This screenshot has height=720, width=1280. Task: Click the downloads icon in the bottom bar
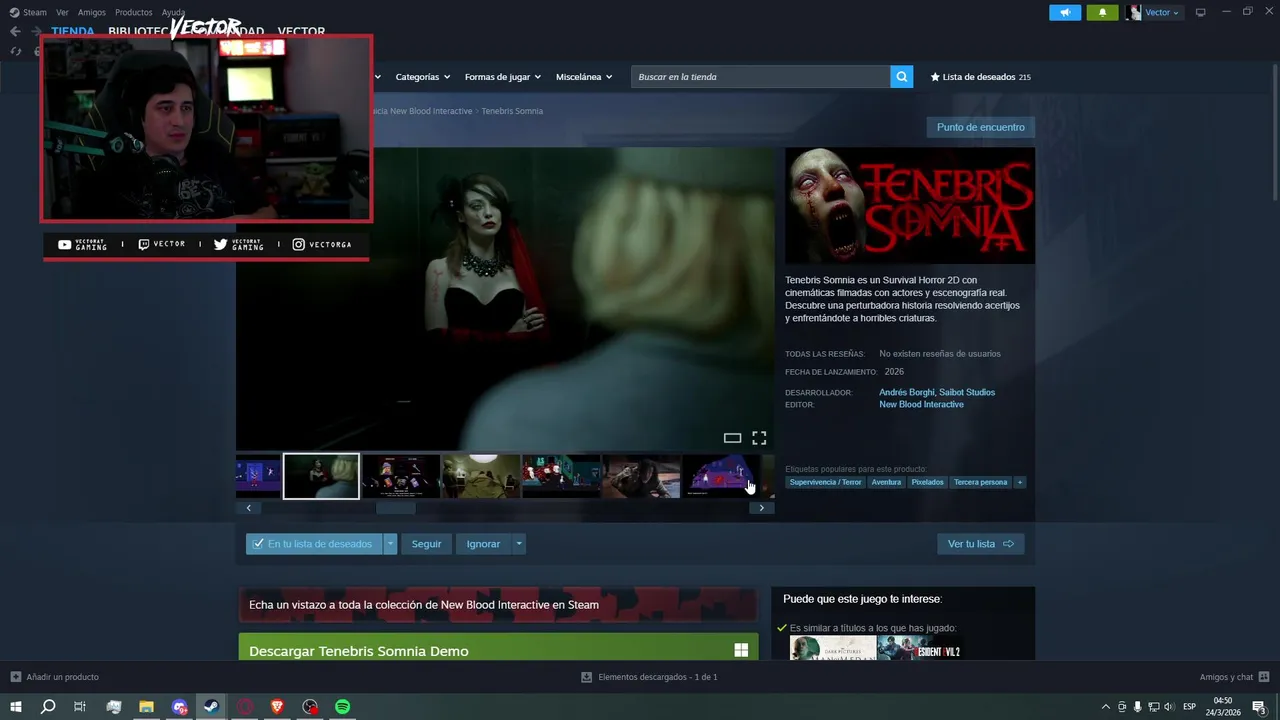587,677
